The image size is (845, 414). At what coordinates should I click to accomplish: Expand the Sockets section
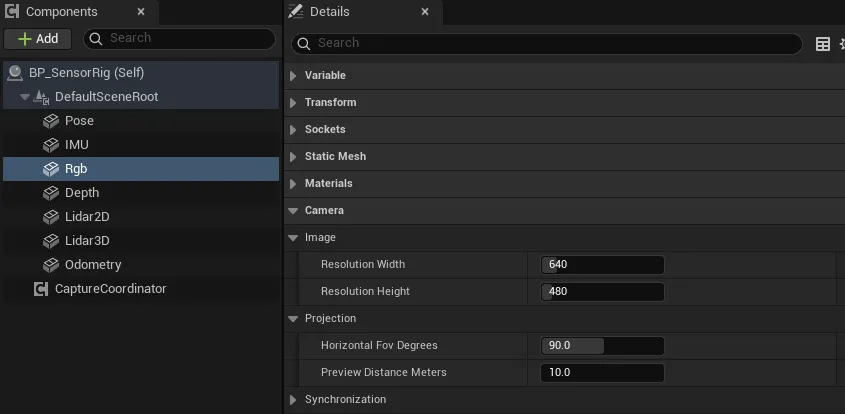click(293, 130)
